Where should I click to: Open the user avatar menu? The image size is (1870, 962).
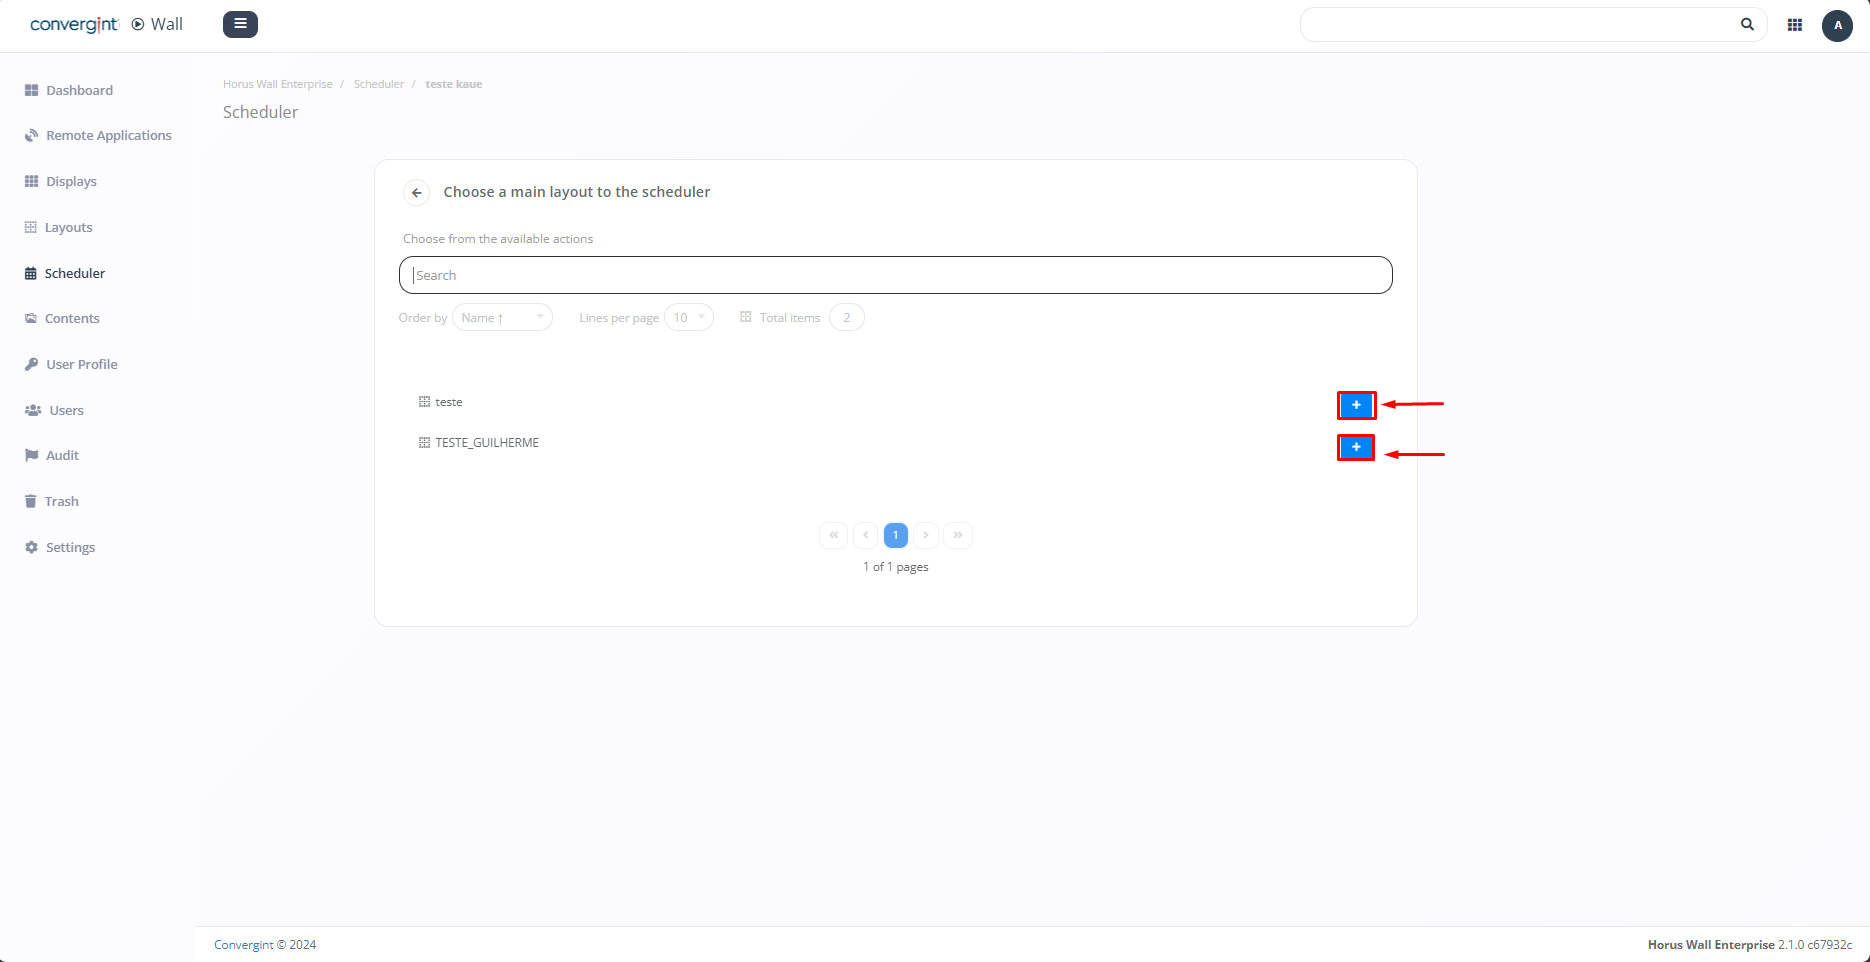[x=1837, y=26]
